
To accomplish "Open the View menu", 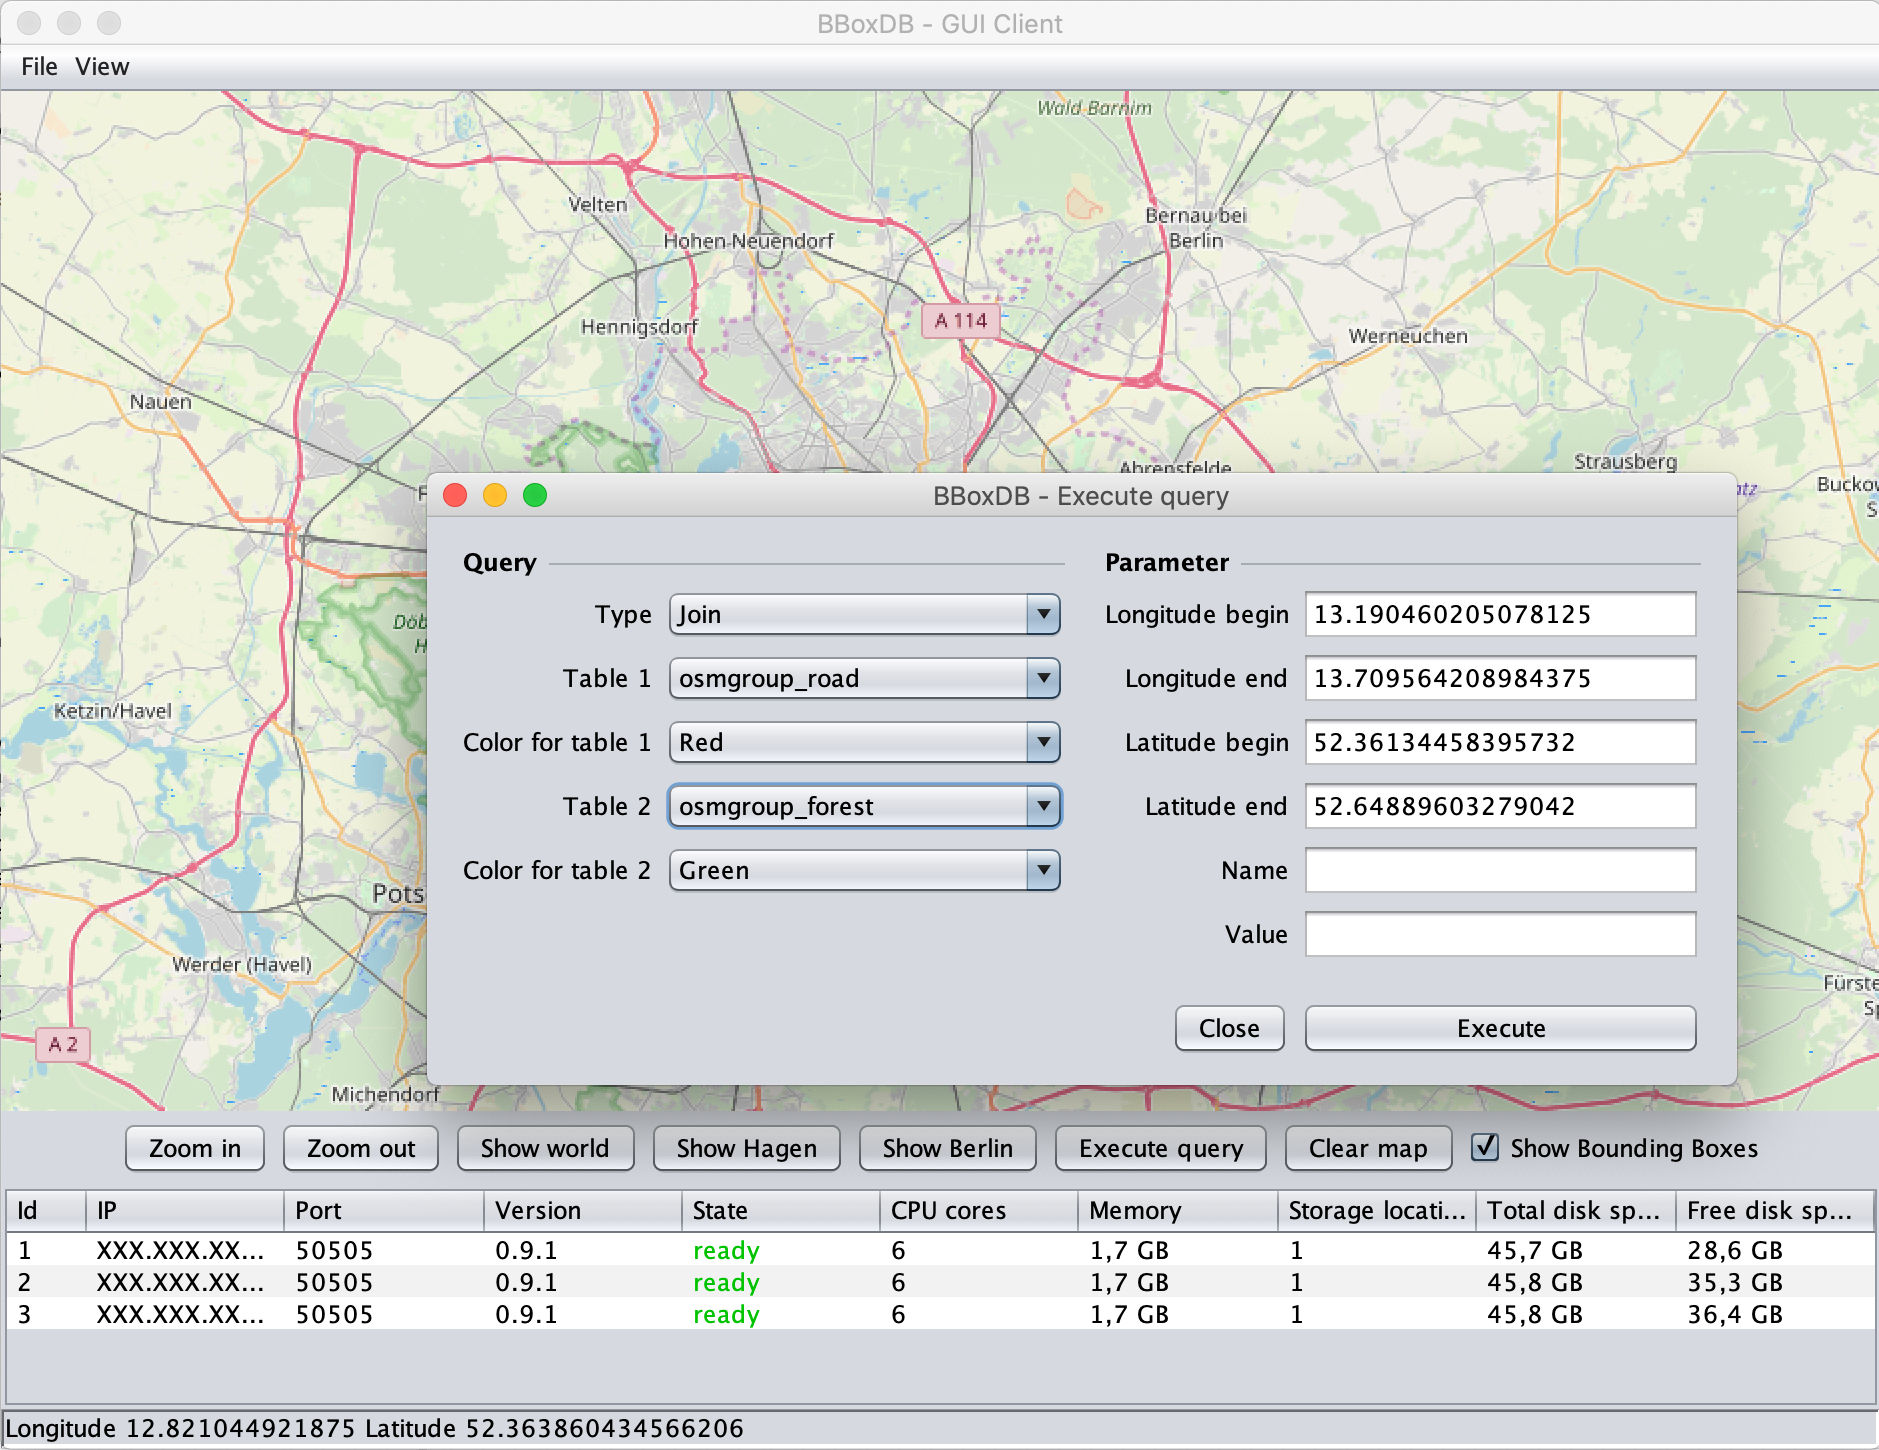I will click(102, 67).
